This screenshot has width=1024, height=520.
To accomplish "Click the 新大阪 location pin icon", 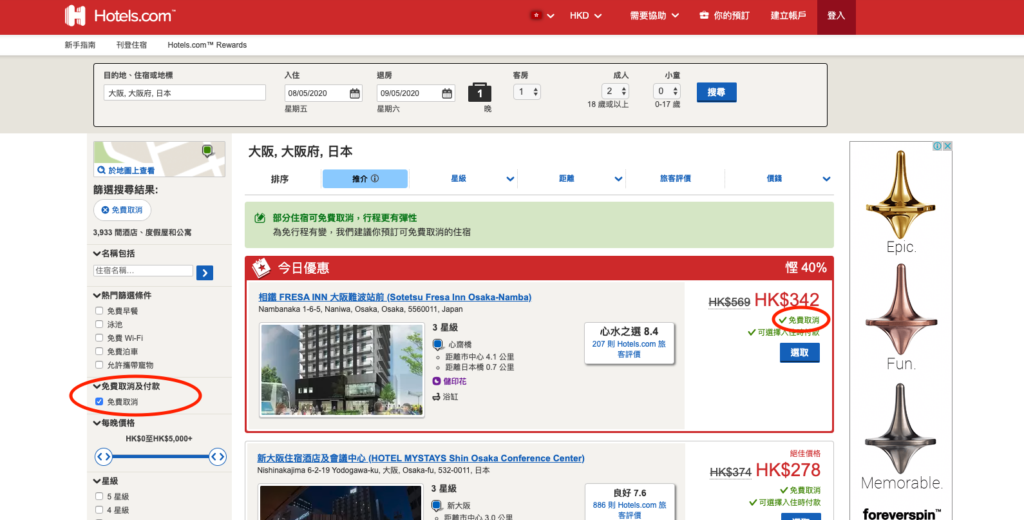I will (437, 505).
